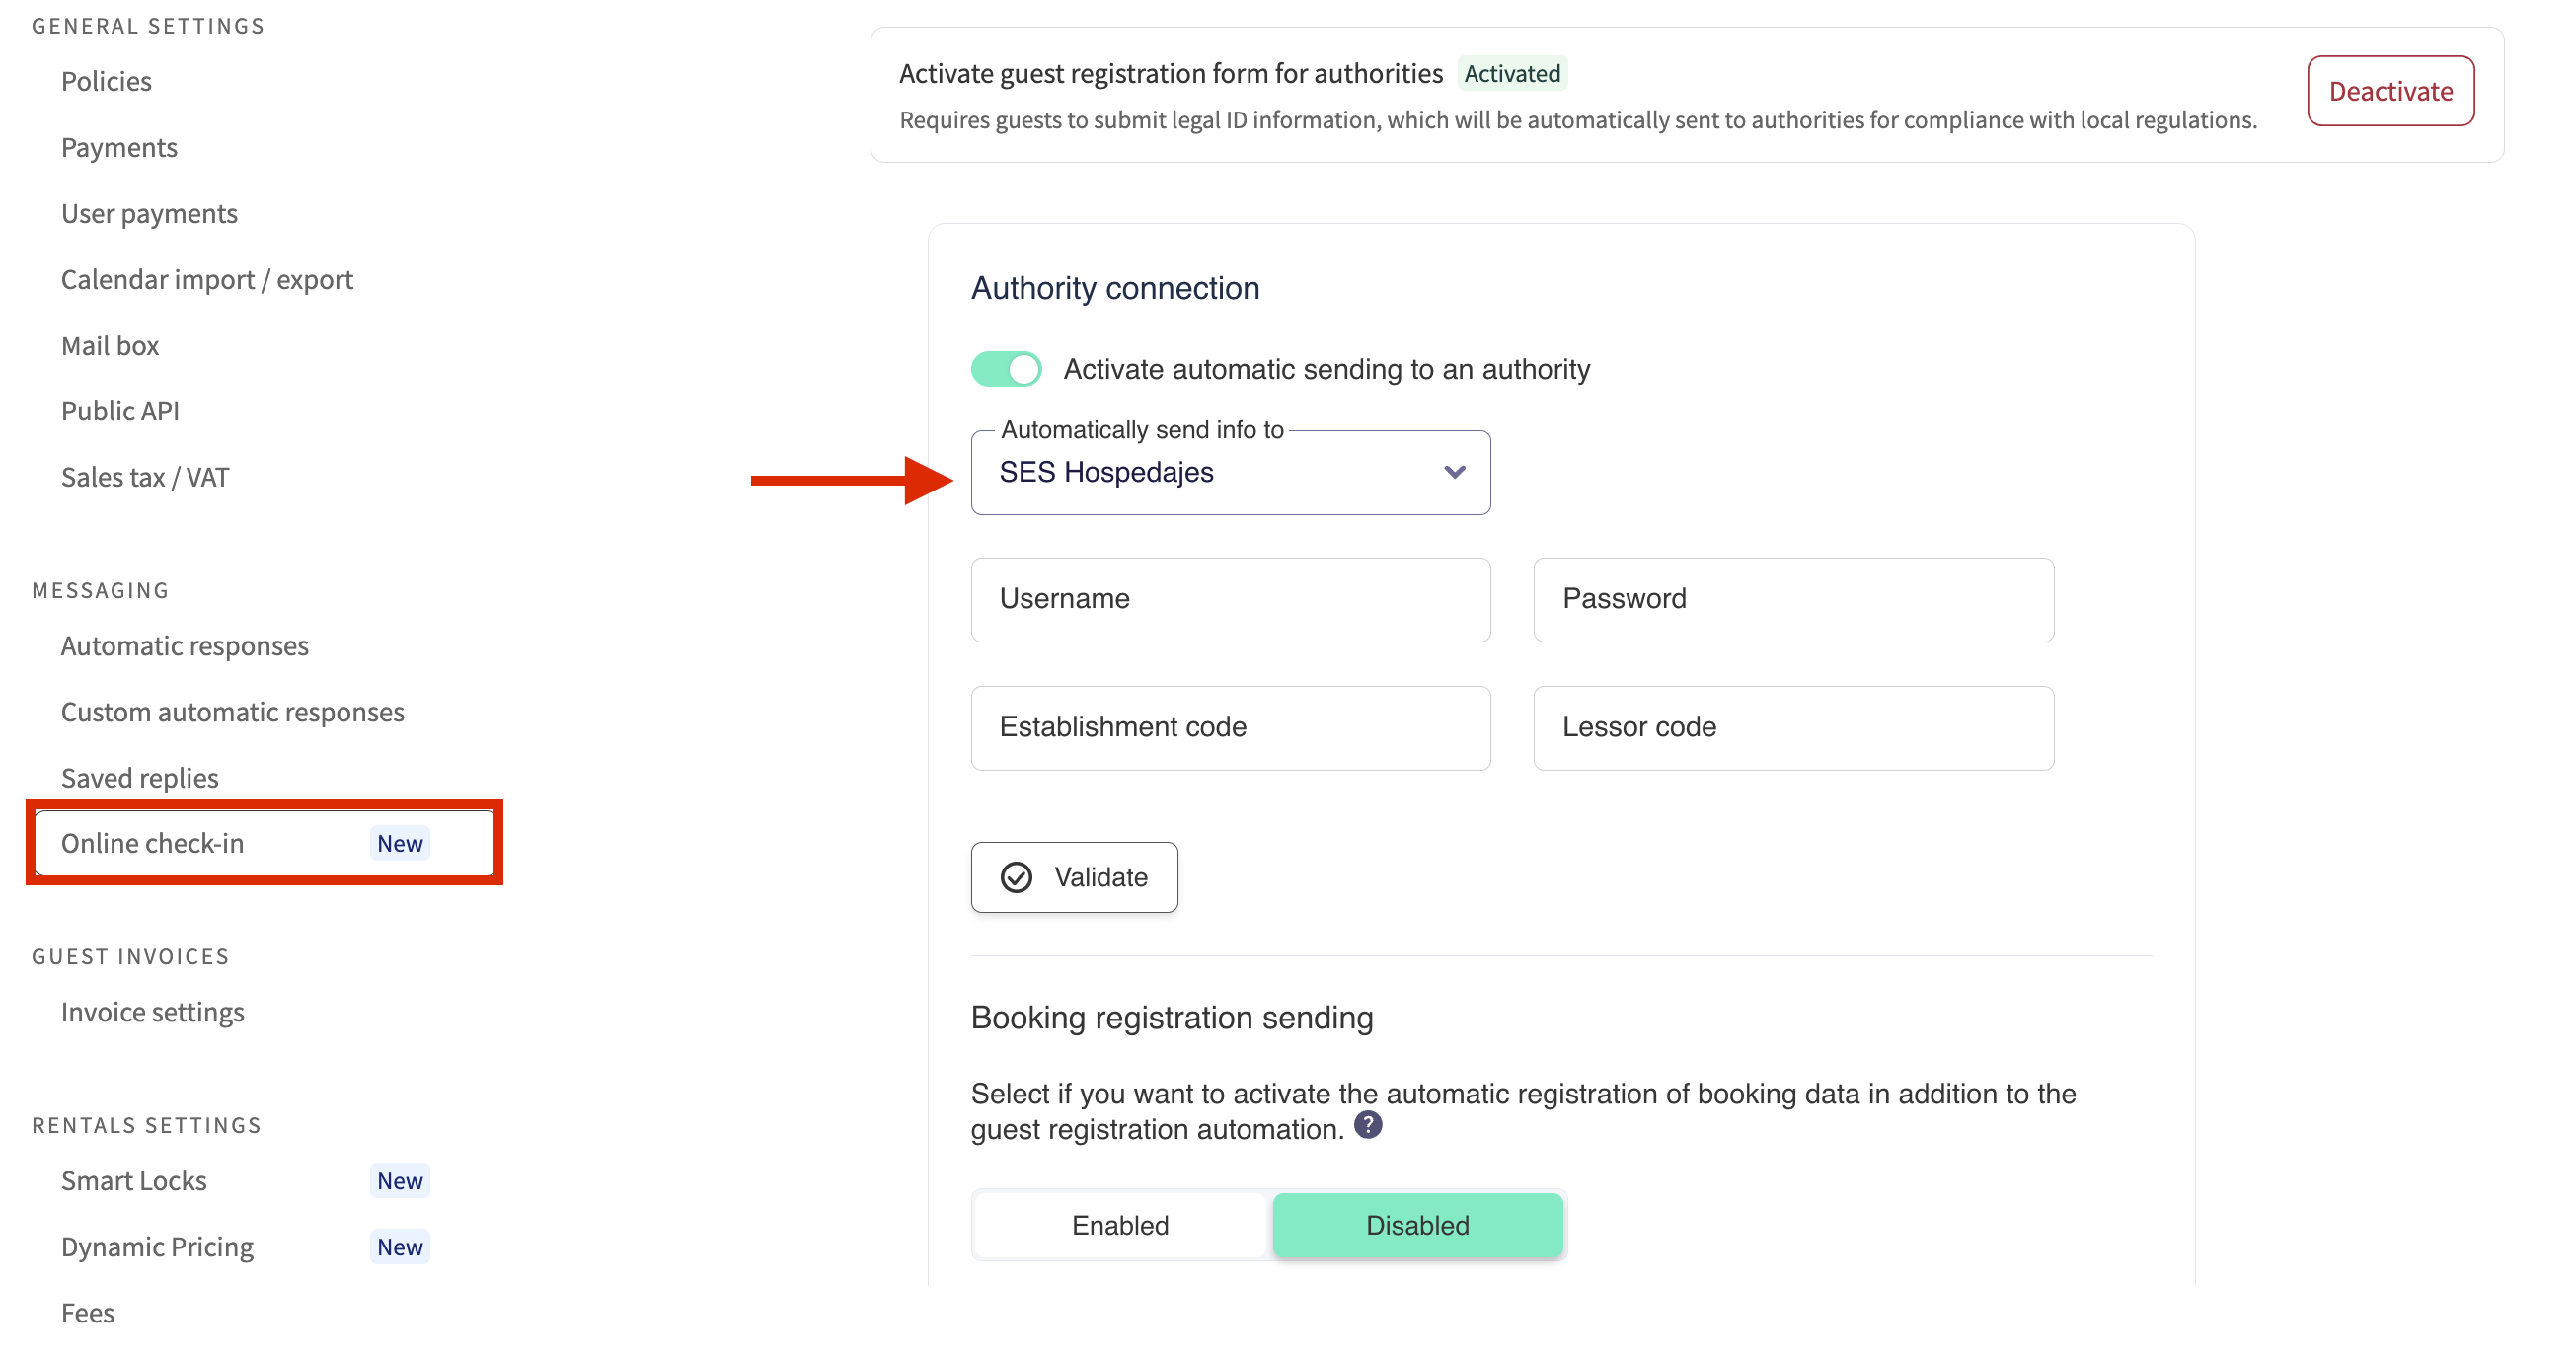Viewport: 2576px width, 1360px height.
Task: Select Disabled for booking registration sending
Action: coord(1416,1225)
